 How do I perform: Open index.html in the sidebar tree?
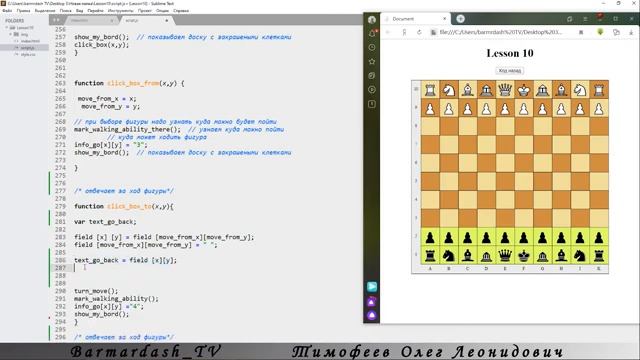(30, 41)
